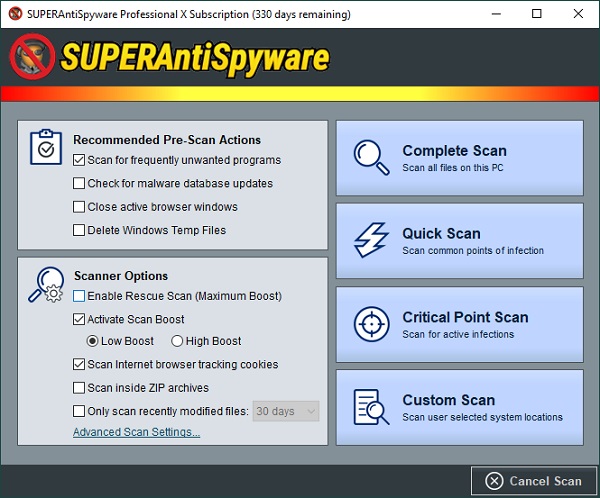The image size is (600, 498).
Task: Click the Quick Scan lightning bolt icon
Action: tap(371, 240)
